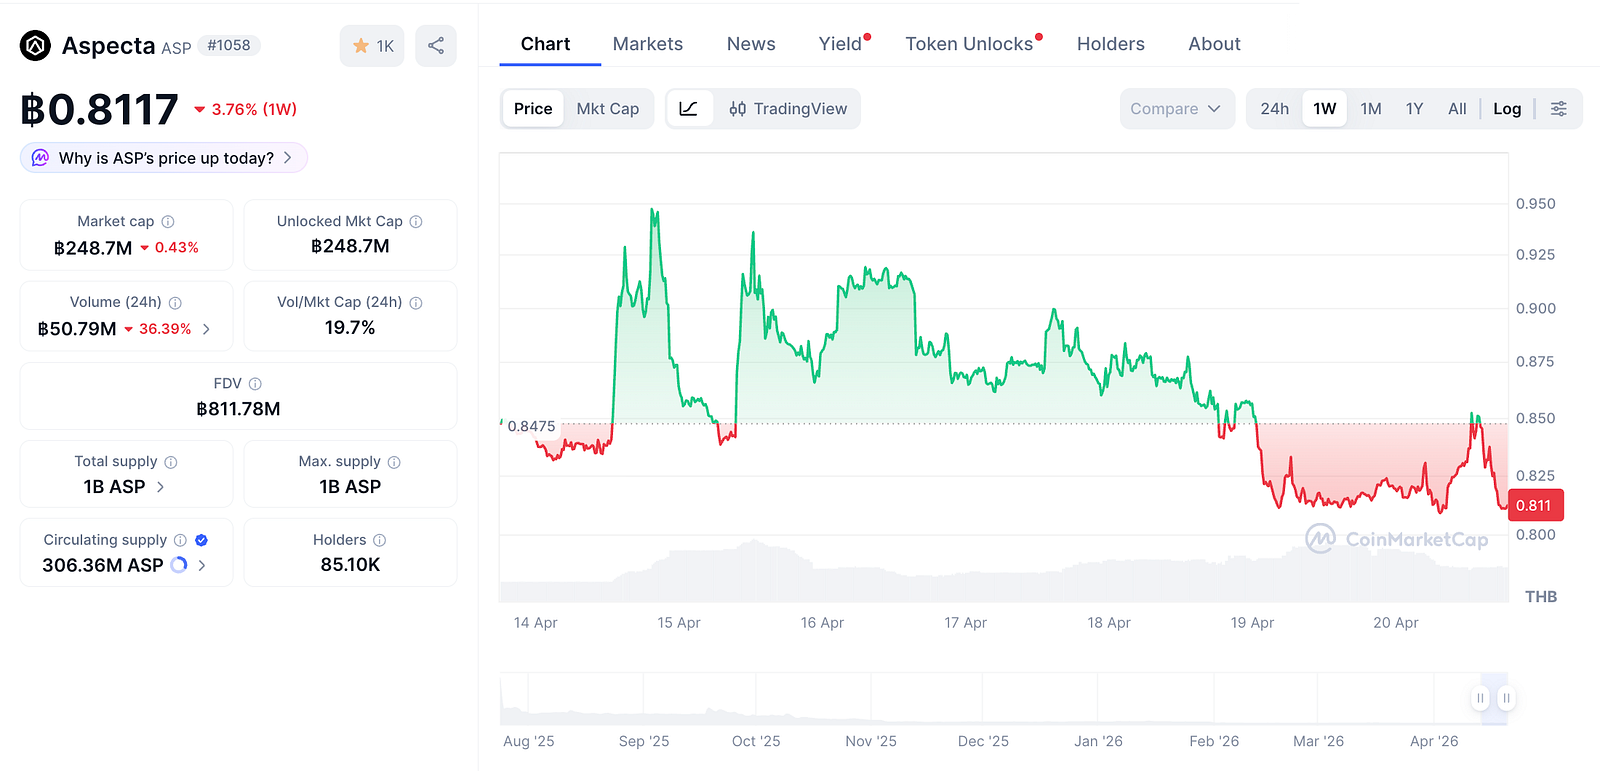The image size is (1600, 771).
Task: Click the 3.76% (1W) price change
Action: pos(246,109)
